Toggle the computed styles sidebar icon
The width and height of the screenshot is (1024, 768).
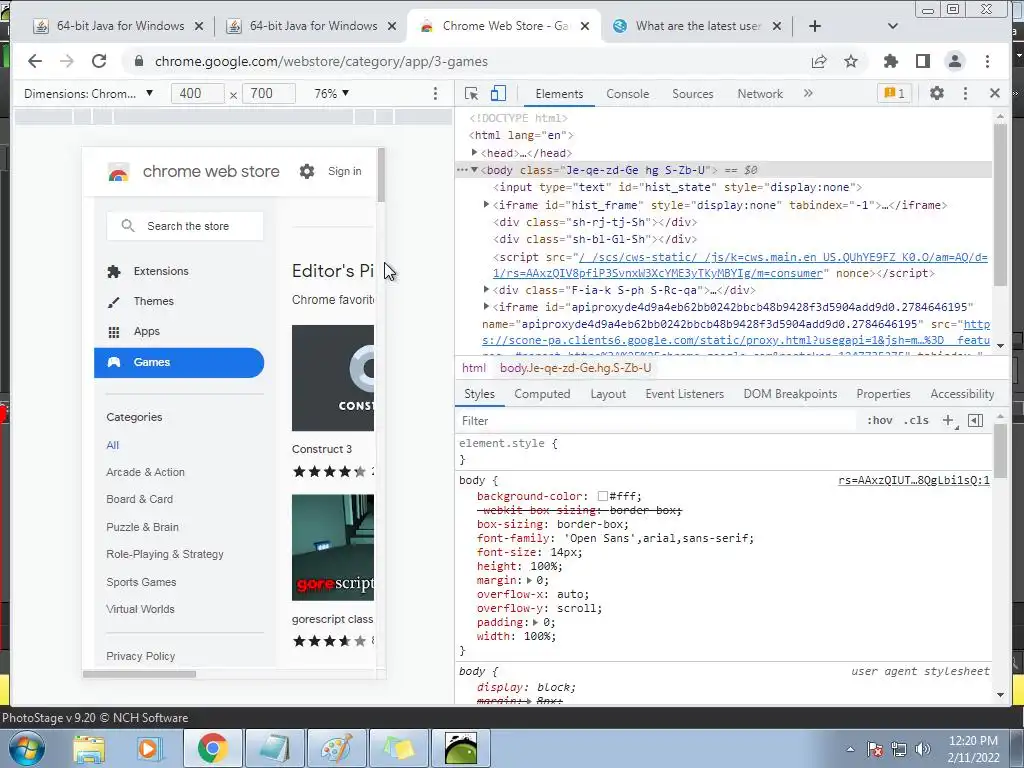[976, 421]
